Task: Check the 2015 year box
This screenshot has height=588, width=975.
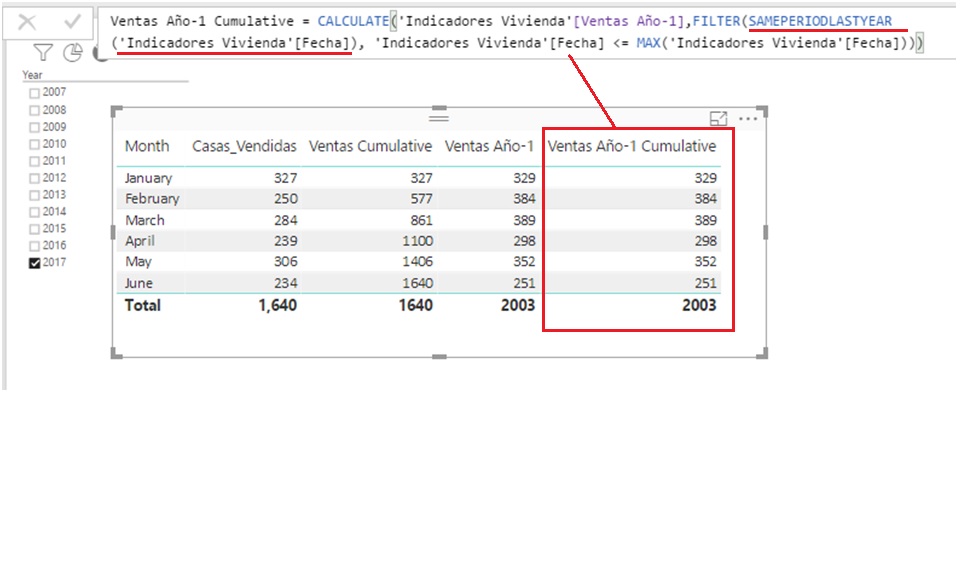Action: [x=35, y=229]
